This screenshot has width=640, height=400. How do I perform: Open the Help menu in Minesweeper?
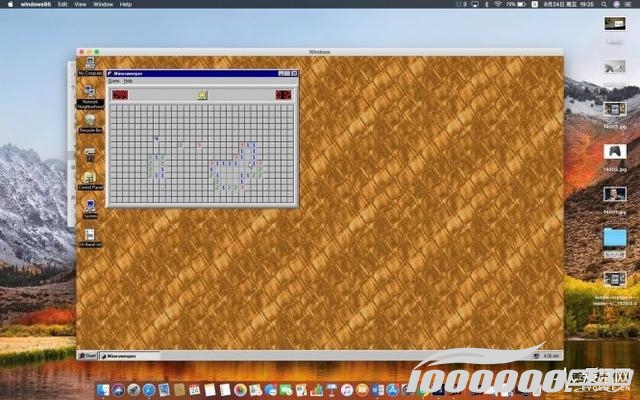point(128,81)
